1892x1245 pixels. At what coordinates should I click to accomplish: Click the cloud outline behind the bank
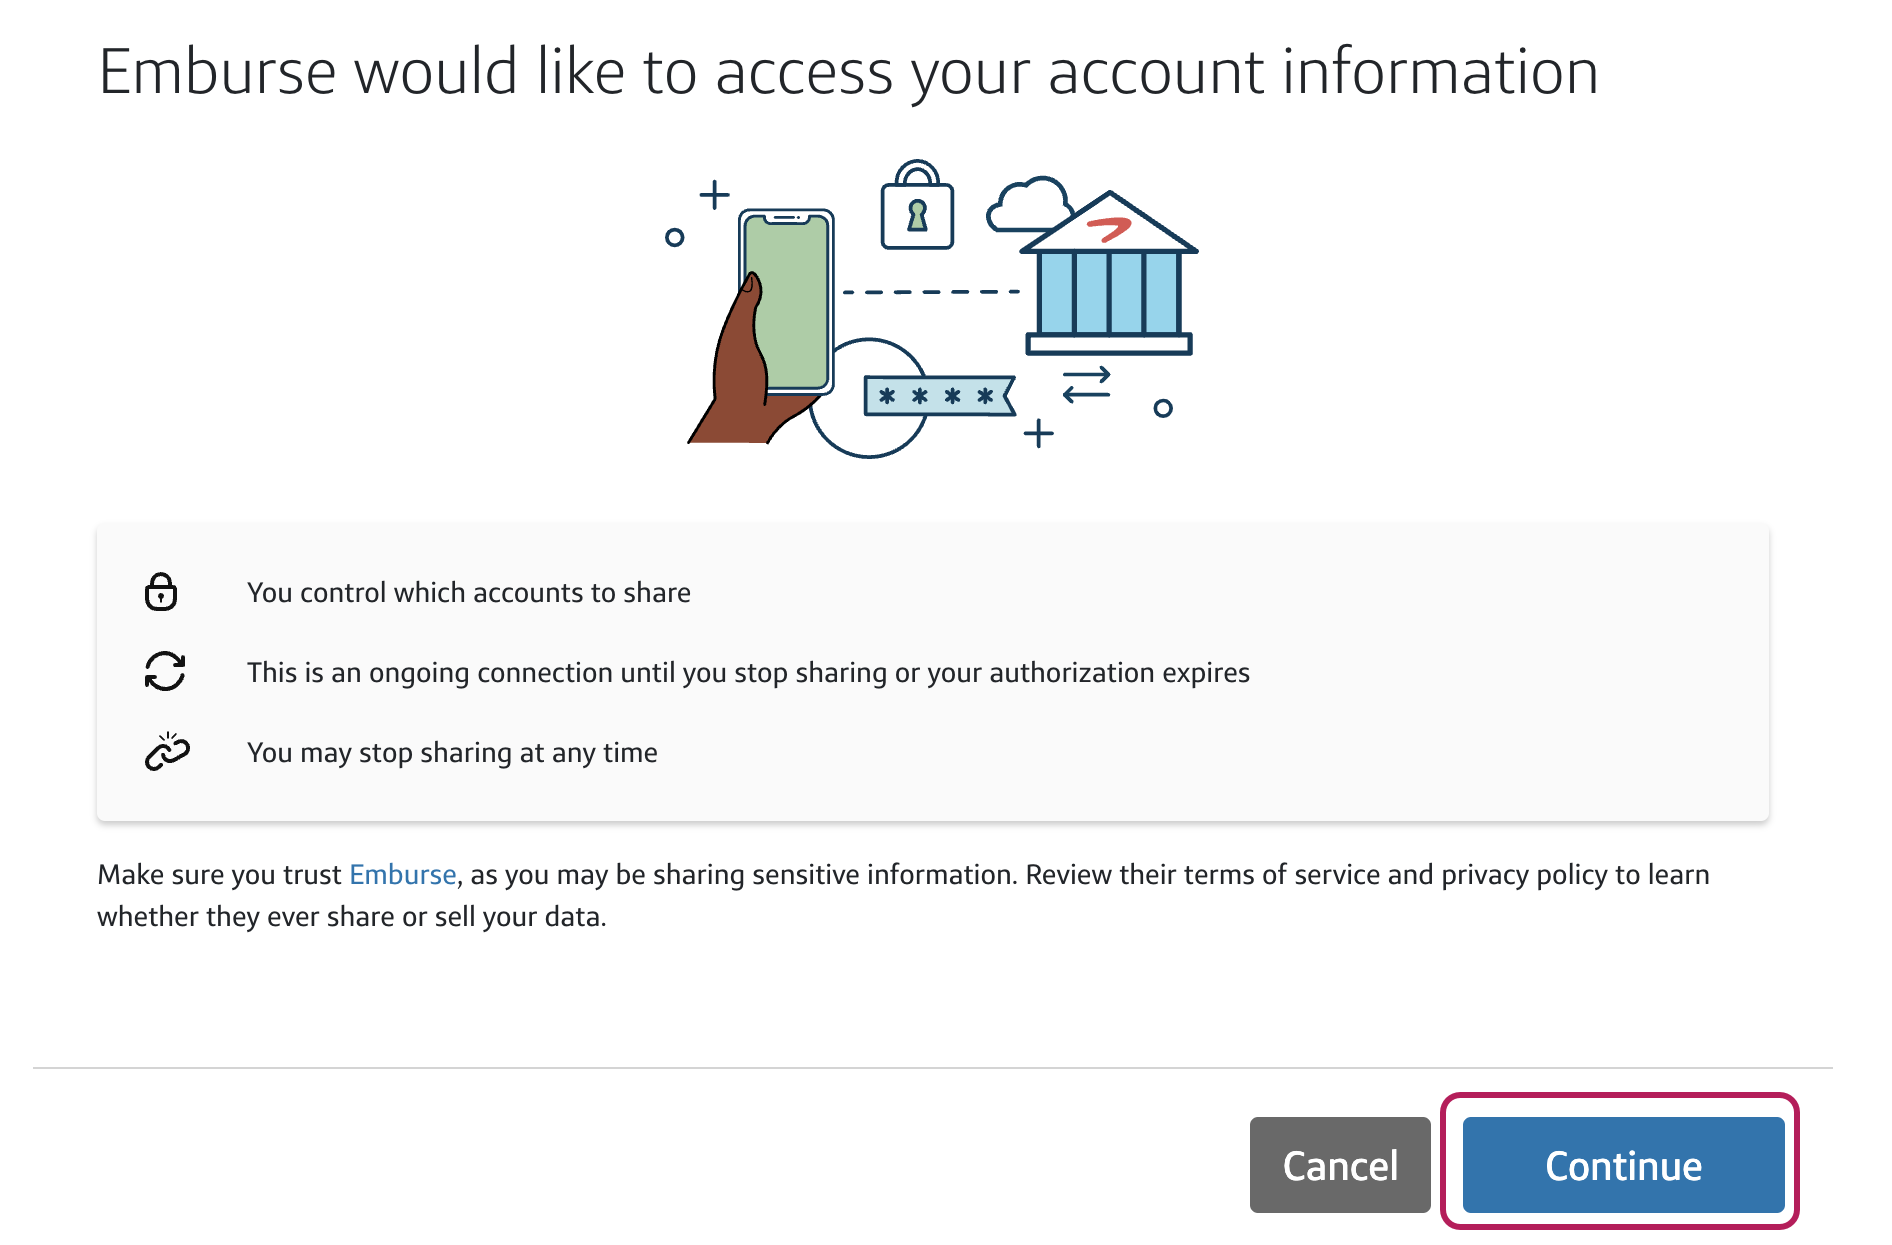tap(1027, 203)
